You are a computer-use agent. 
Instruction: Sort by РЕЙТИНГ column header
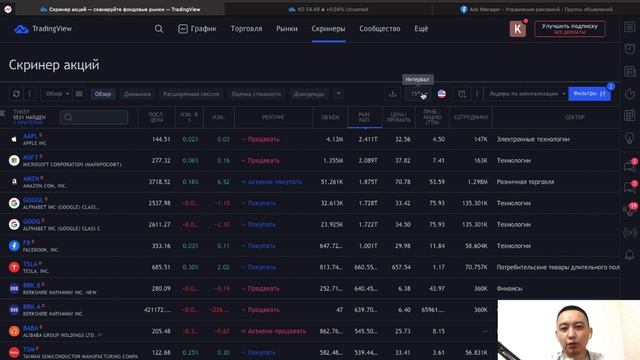coord(273,117)
